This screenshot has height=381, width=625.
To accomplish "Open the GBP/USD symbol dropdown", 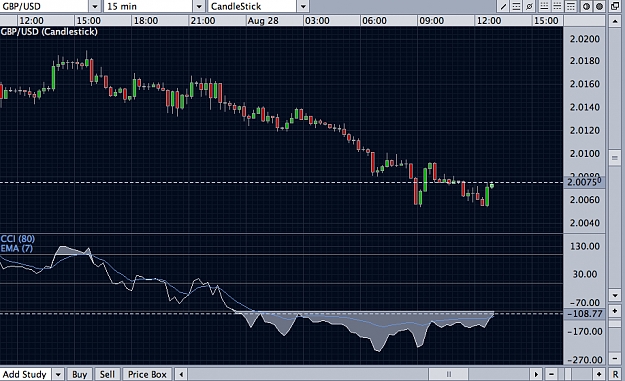I will click(x=95, y=6).
